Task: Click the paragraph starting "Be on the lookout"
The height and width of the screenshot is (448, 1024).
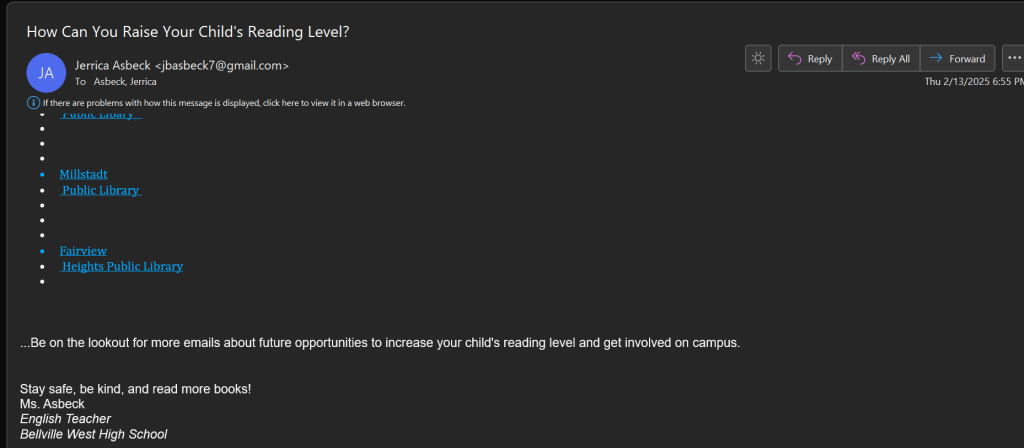Action: click(x=380, y=343)
